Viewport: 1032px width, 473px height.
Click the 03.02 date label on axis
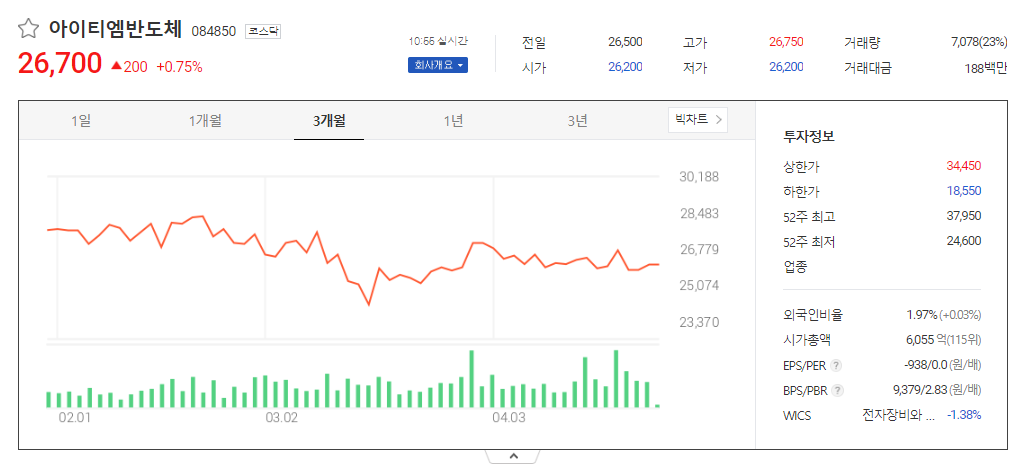pos(281,418)
